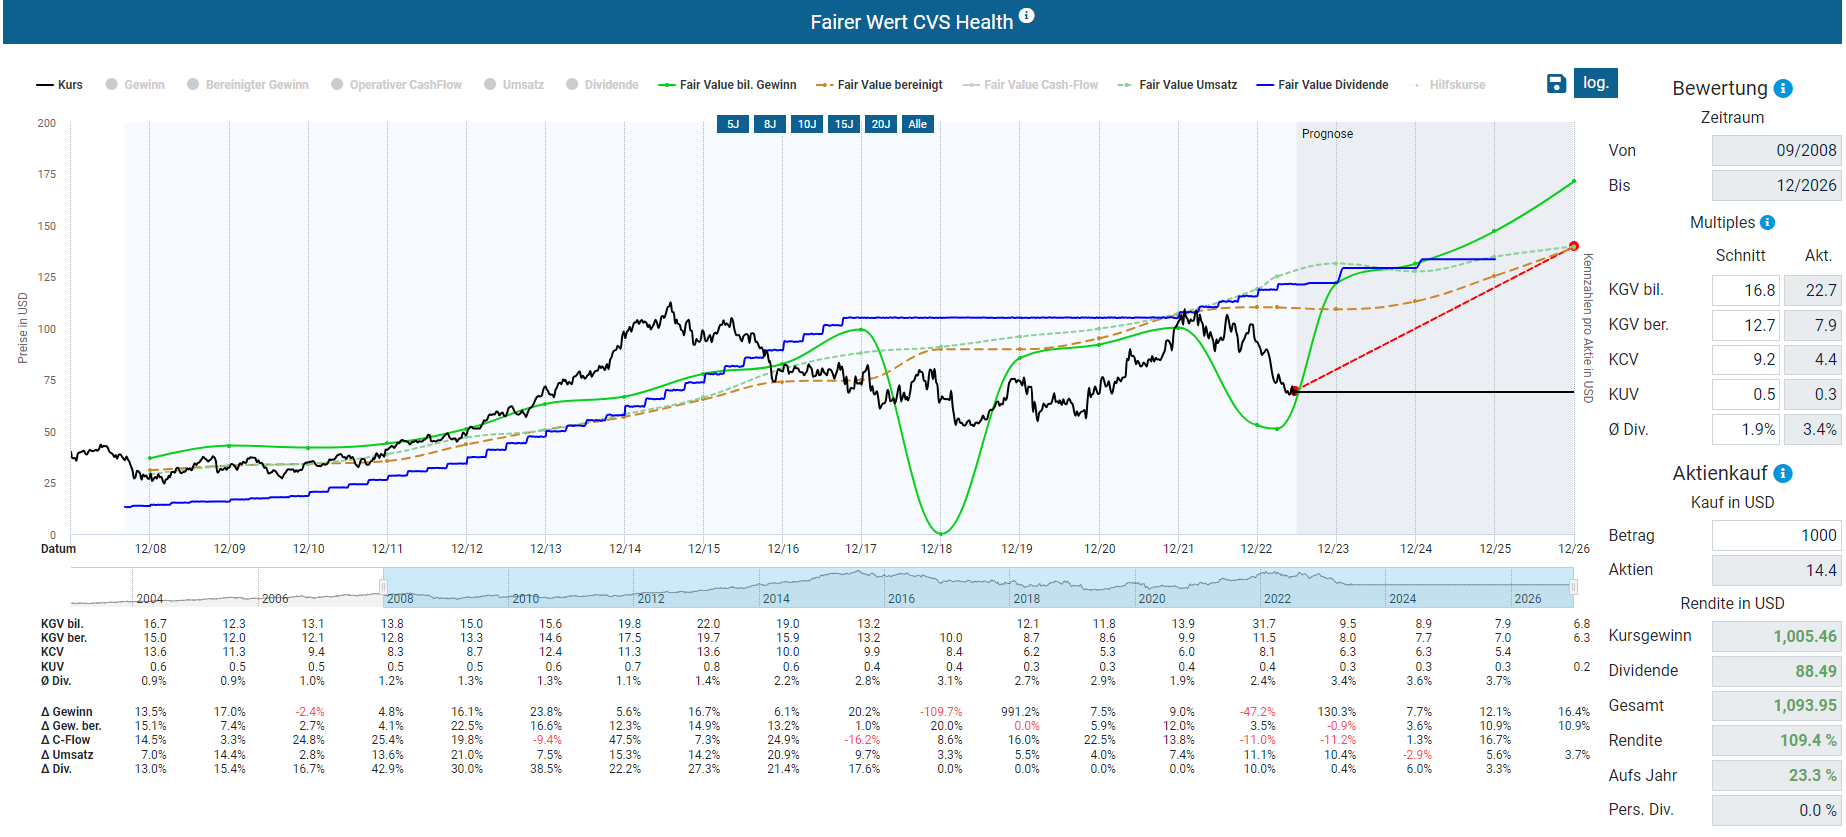Image resolution: width=1846 pixels, height=837 pixels.
Task: Click the KGV bil. Schnitt value field
Action: pos(1745,291)
